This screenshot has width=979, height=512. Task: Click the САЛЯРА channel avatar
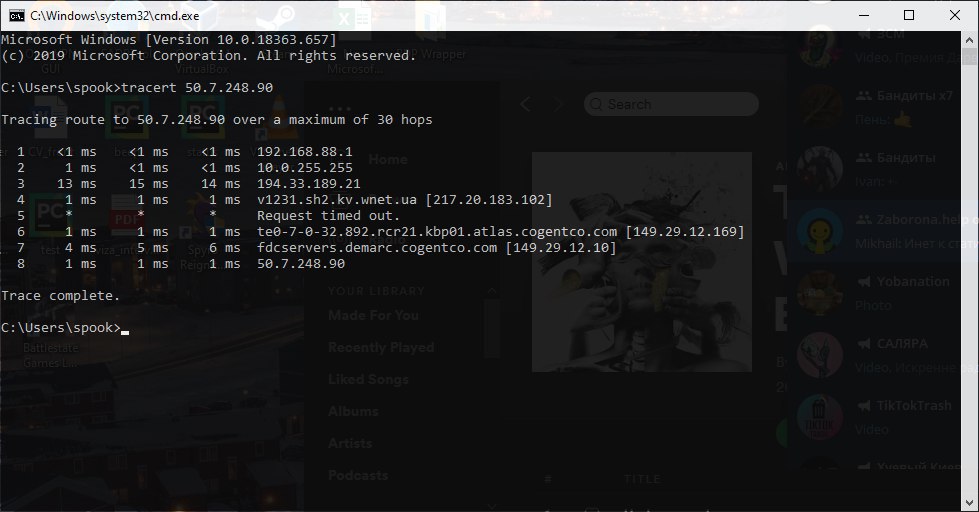(x=819, y=355)
